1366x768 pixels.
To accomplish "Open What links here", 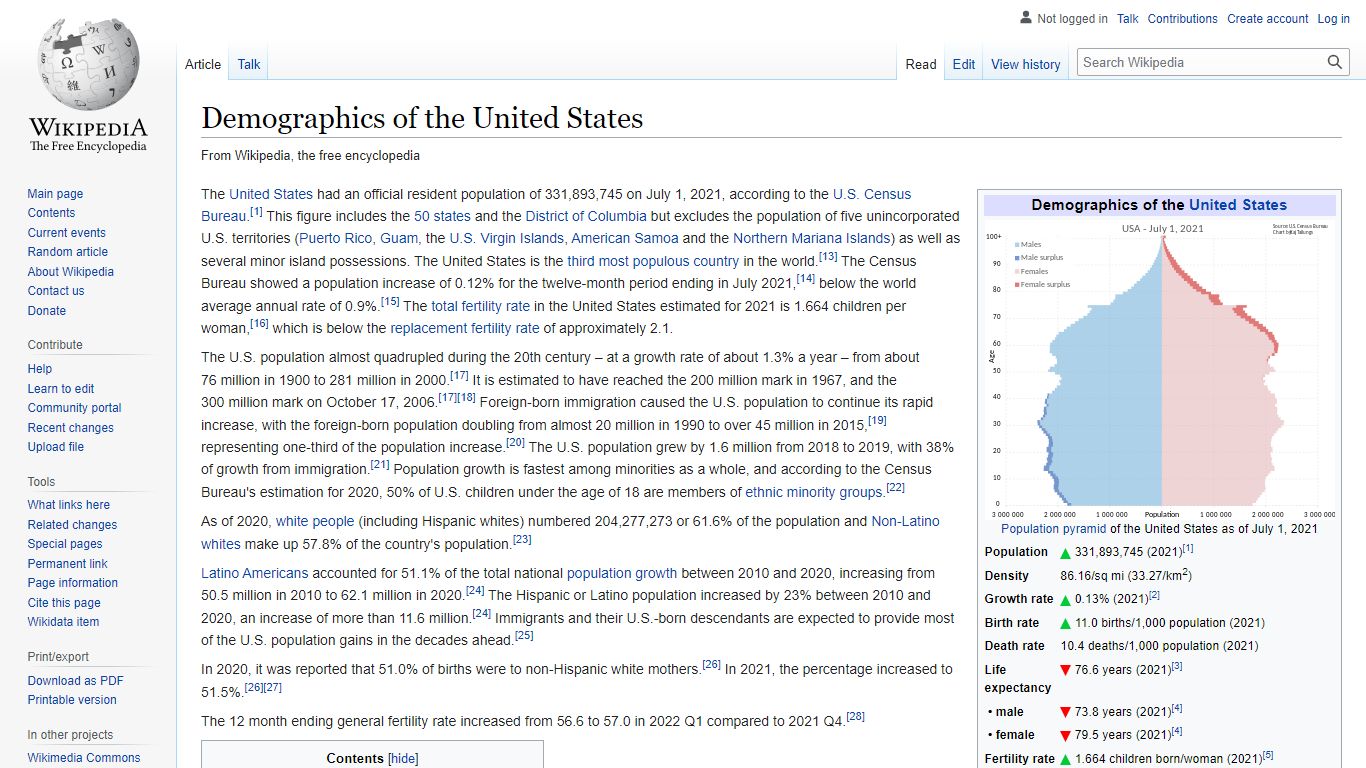I will coord(68,505).
